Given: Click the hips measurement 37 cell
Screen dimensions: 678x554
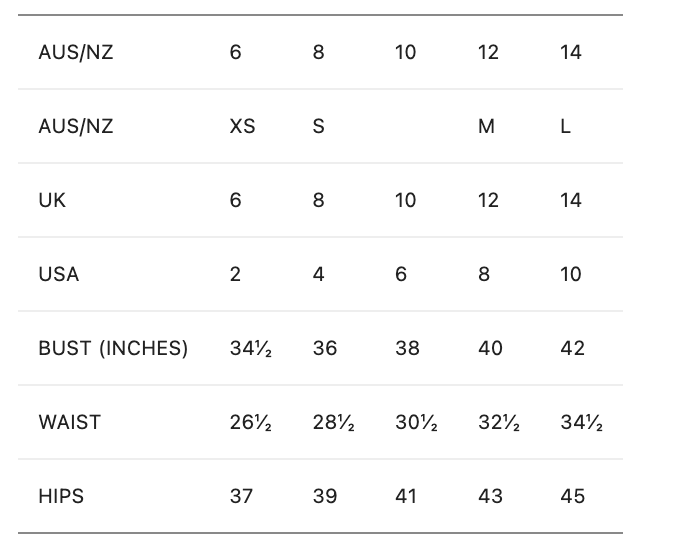Looking at the screenshot, I should [x=241, y=496].
